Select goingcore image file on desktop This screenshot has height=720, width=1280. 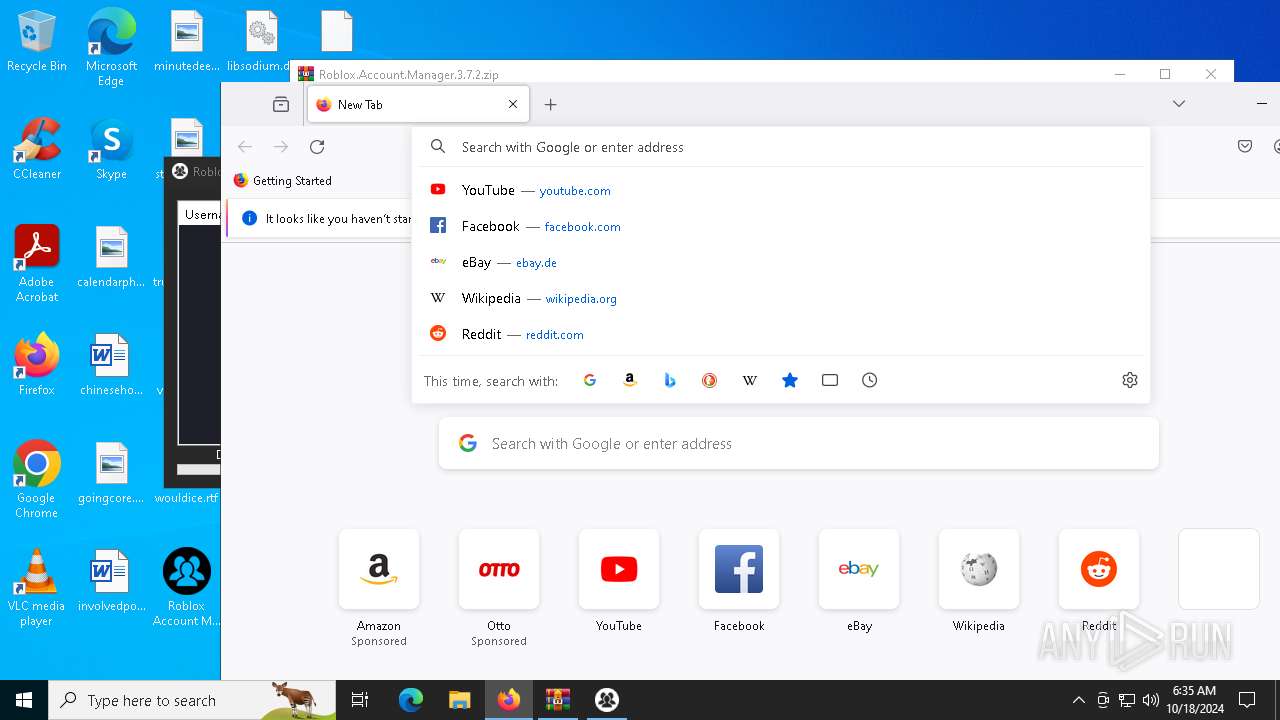[x=111, y=473]
